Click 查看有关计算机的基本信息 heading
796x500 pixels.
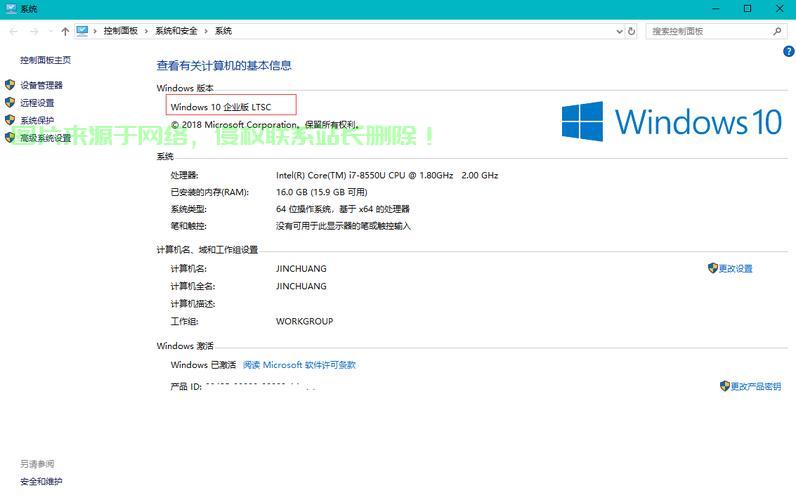tap(224, 65)
